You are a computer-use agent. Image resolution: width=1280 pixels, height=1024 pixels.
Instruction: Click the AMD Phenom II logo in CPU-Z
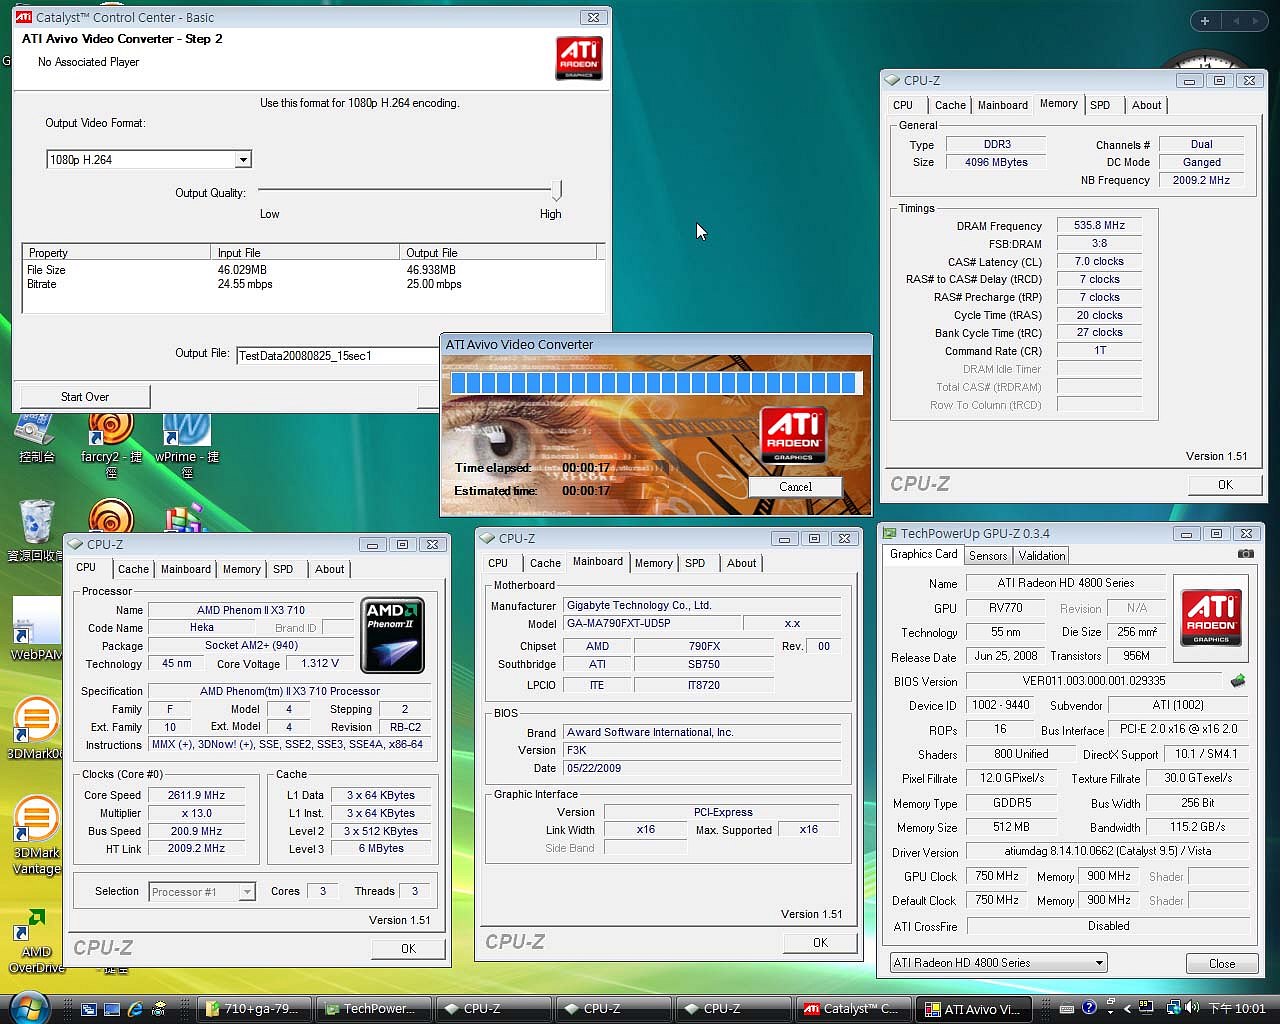click(x=392, y=635)
